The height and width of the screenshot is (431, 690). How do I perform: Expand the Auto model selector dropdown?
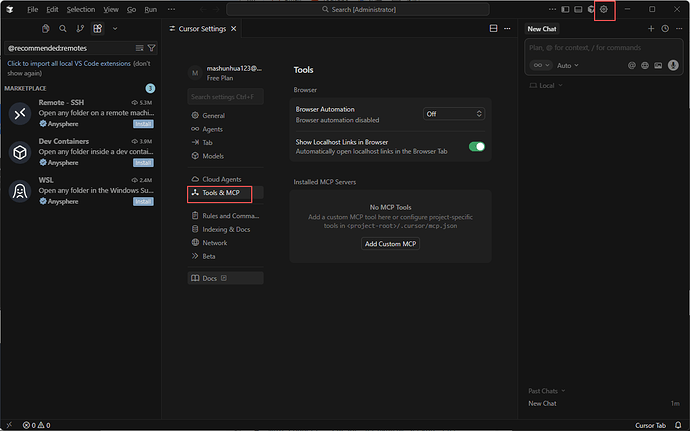(567, 65)
